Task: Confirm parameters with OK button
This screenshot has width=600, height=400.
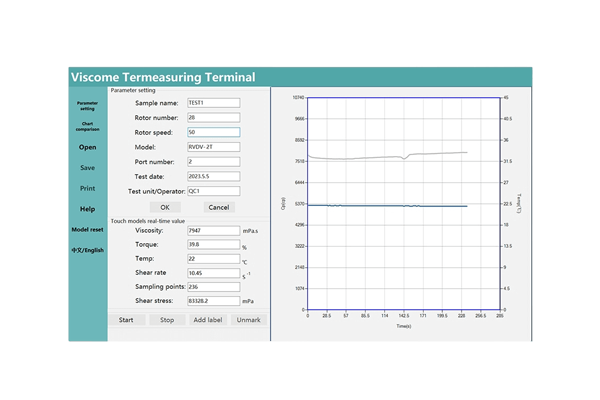Action: [x=165, y=207]
